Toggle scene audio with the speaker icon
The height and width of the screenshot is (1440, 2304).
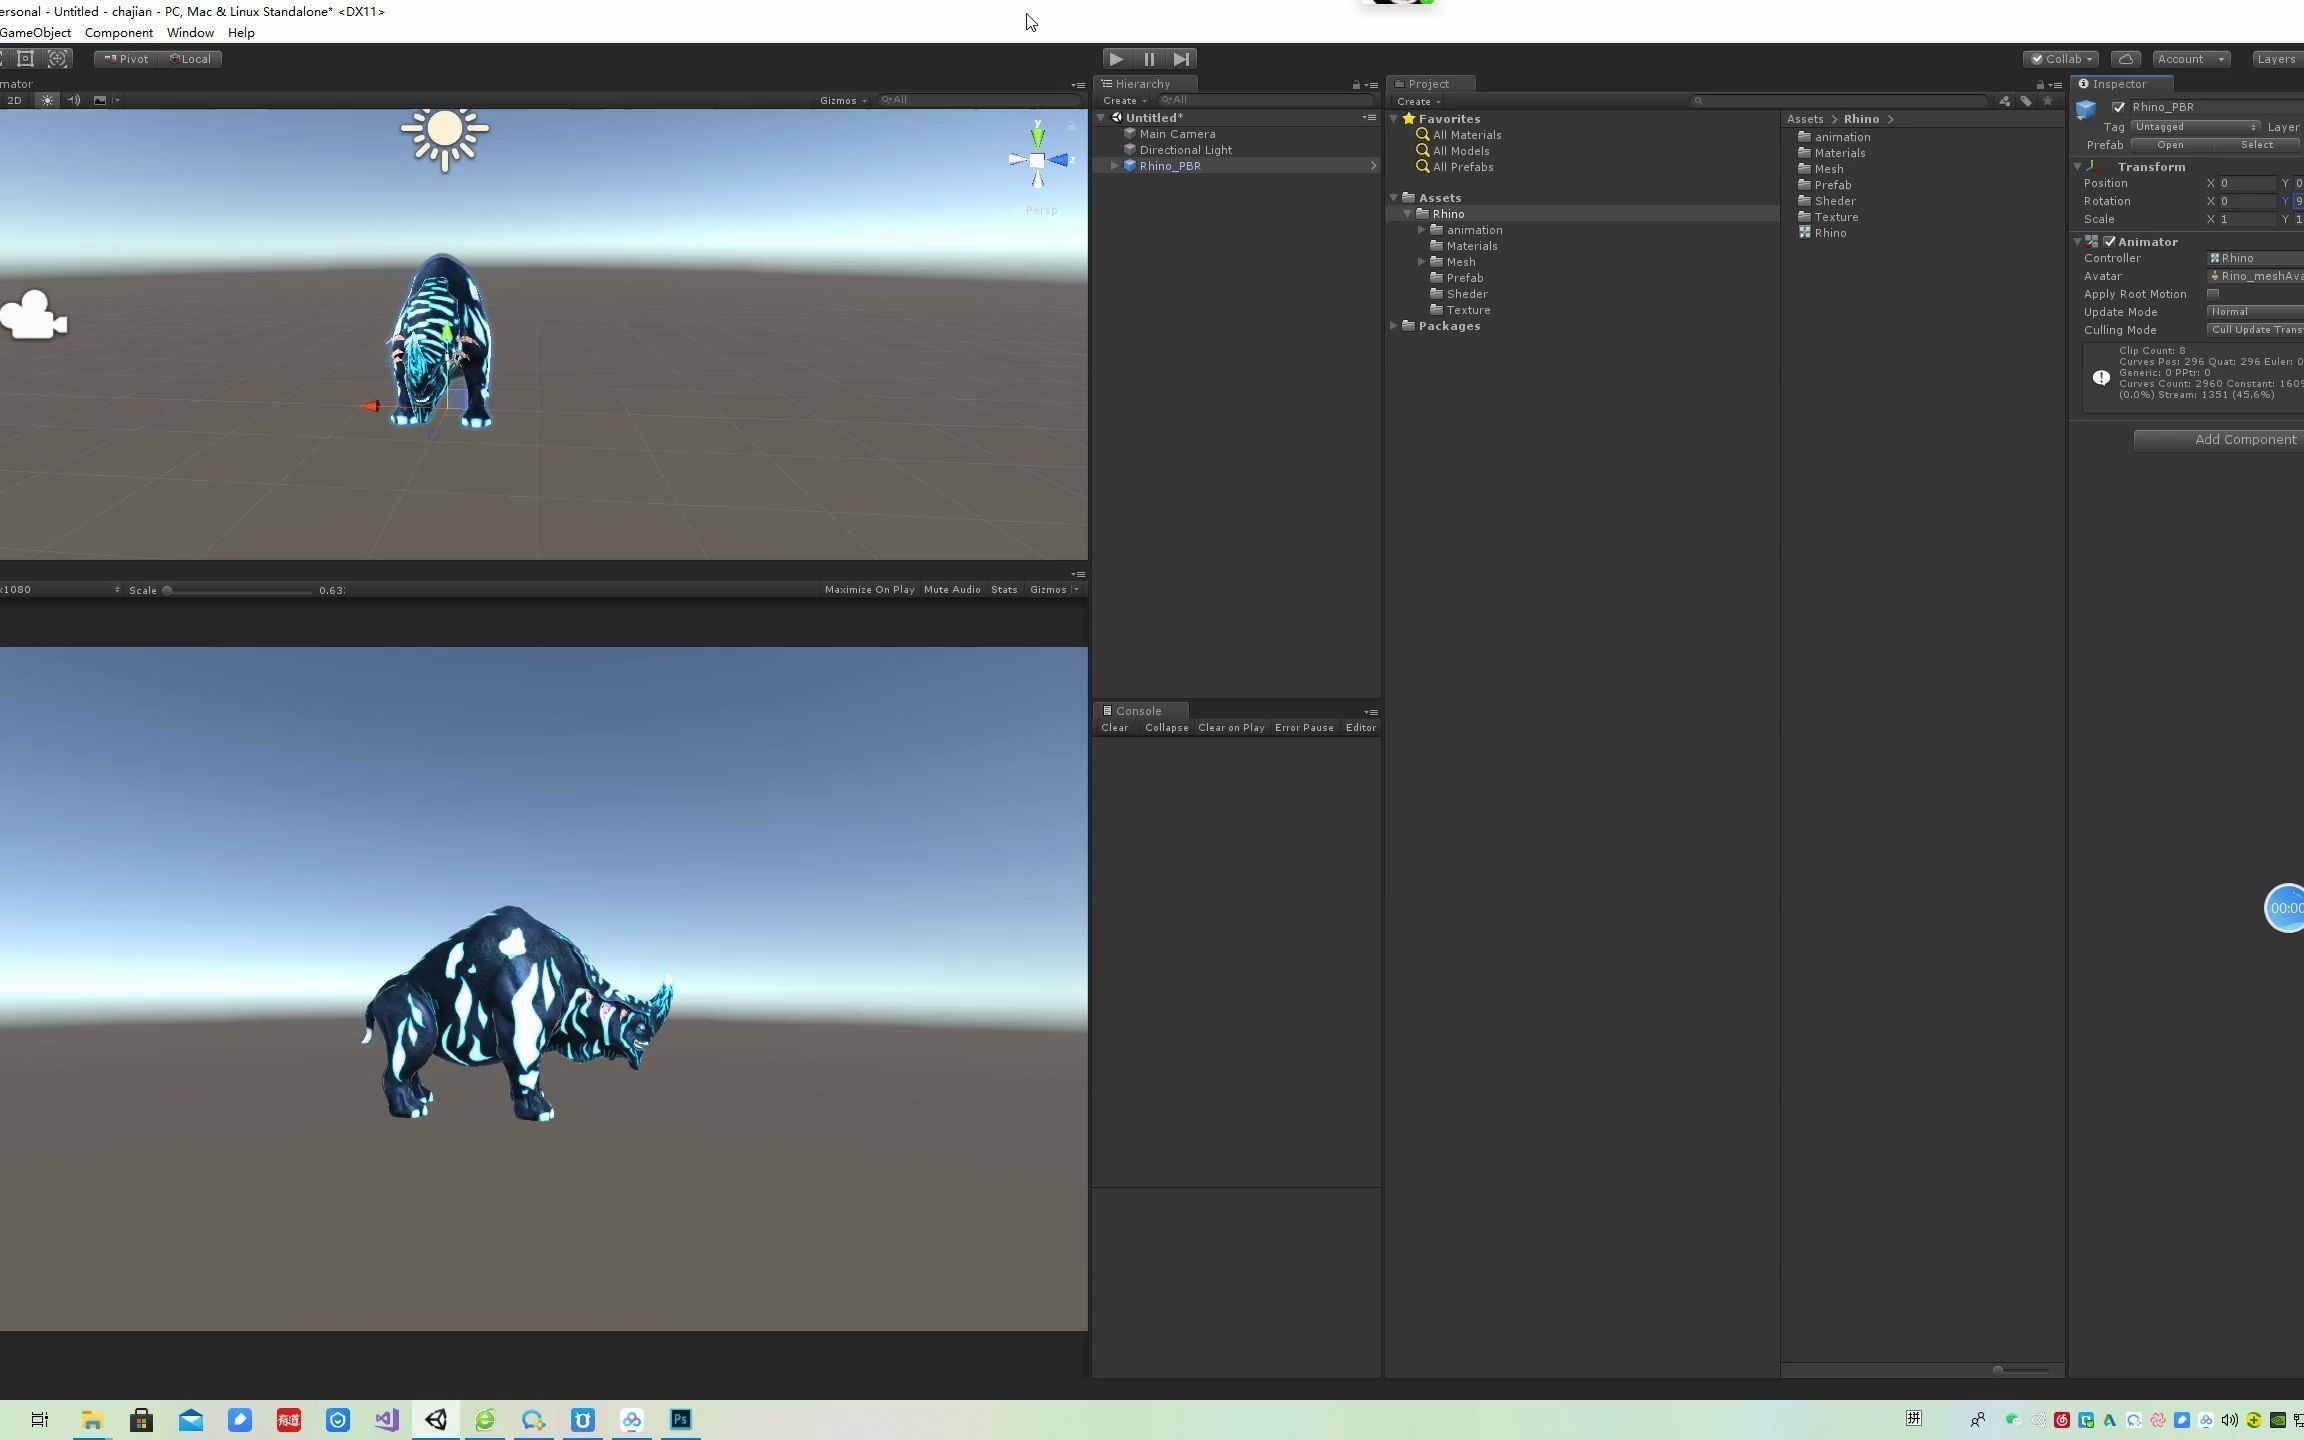tap(73, 100)
